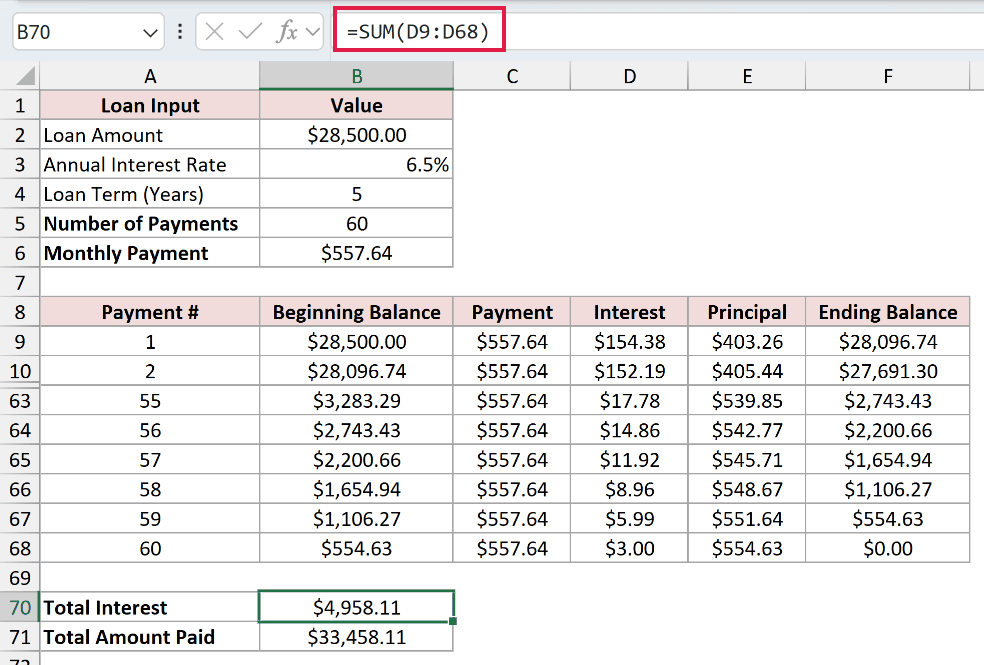The image size is (984, 665).
Task: Click the Ending Balance heading
Action: click(x=887, y=312)
